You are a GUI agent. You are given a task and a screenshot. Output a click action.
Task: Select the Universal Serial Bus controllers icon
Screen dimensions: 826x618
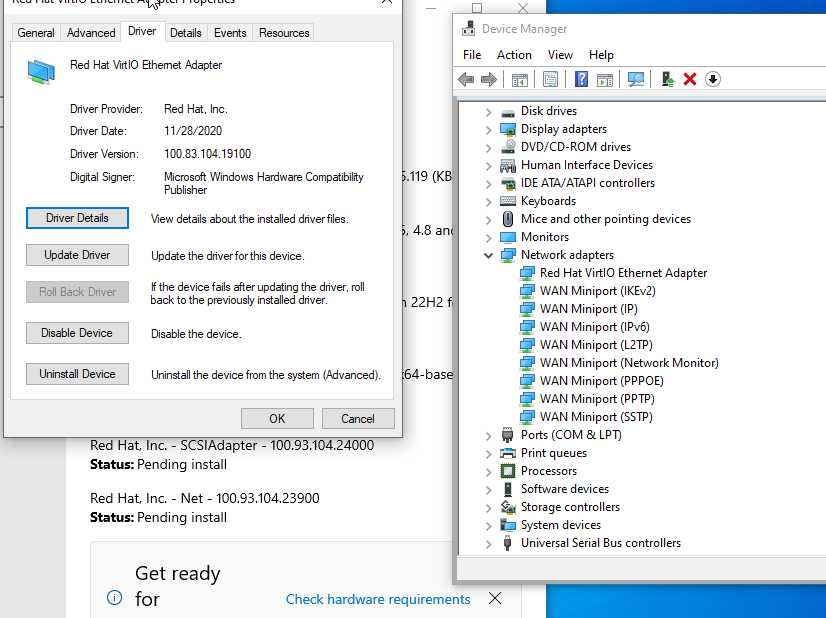click(x=507, y=543)
